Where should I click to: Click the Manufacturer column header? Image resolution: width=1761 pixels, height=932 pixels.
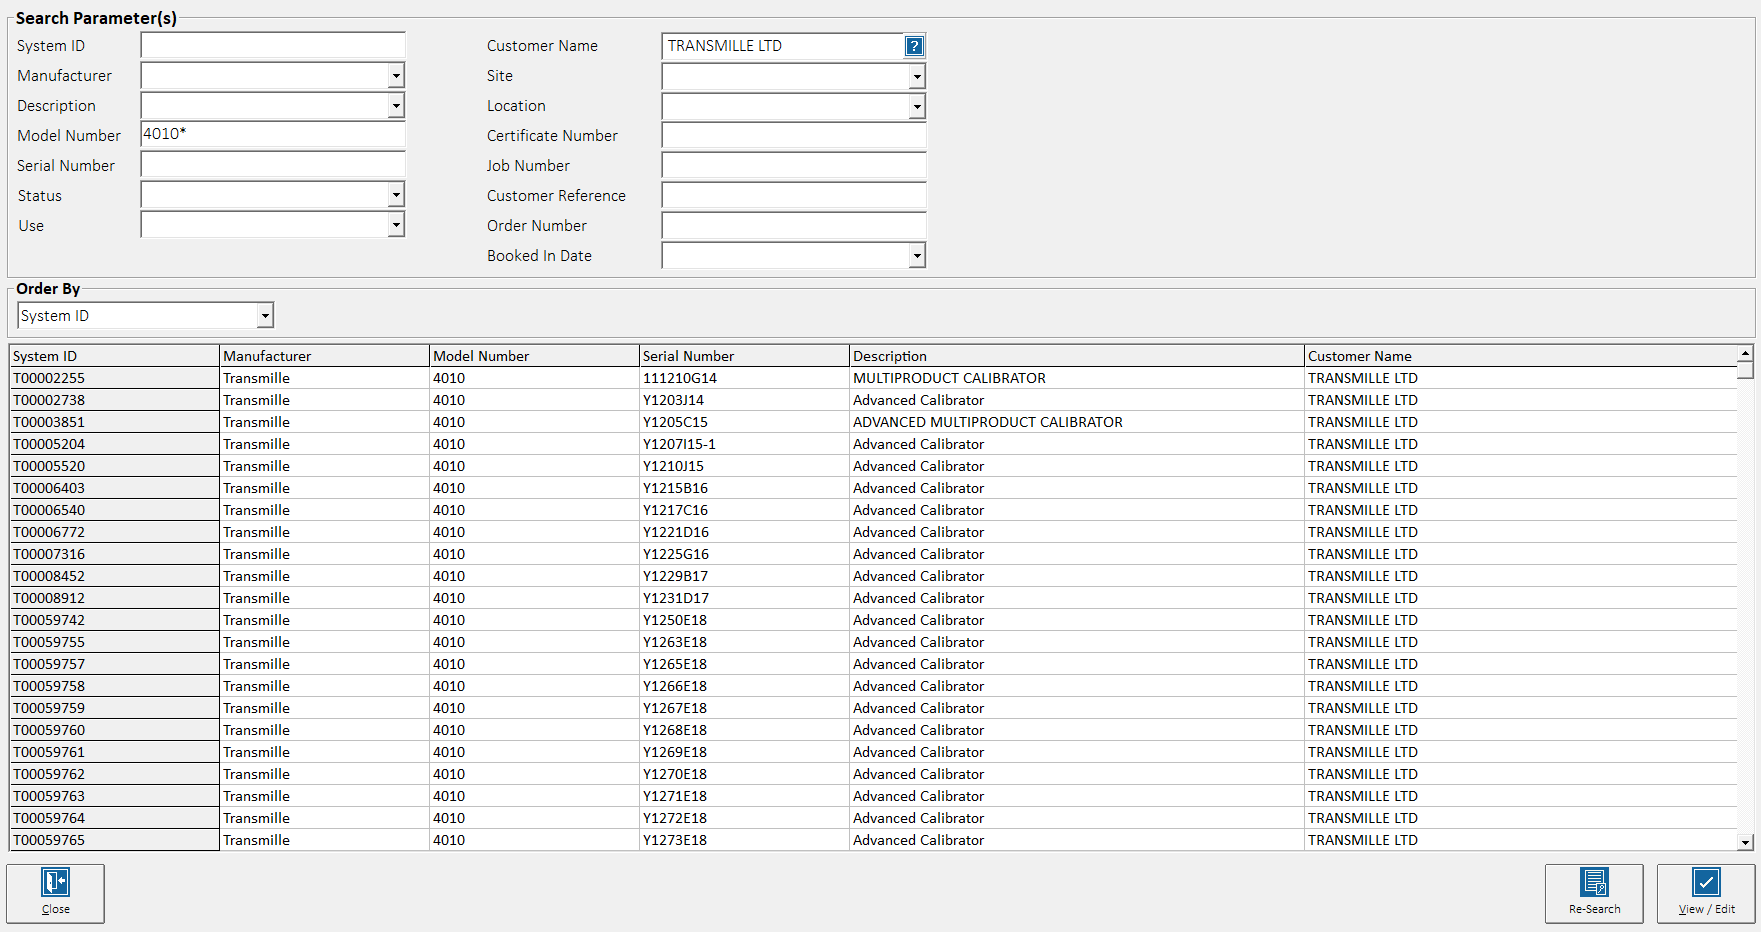click(x=324, y=356)
